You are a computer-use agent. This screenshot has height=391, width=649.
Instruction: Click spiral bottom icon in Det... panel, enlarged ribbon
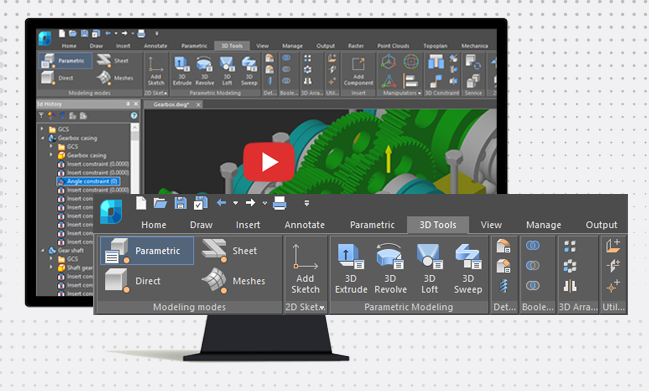[503, 286]
